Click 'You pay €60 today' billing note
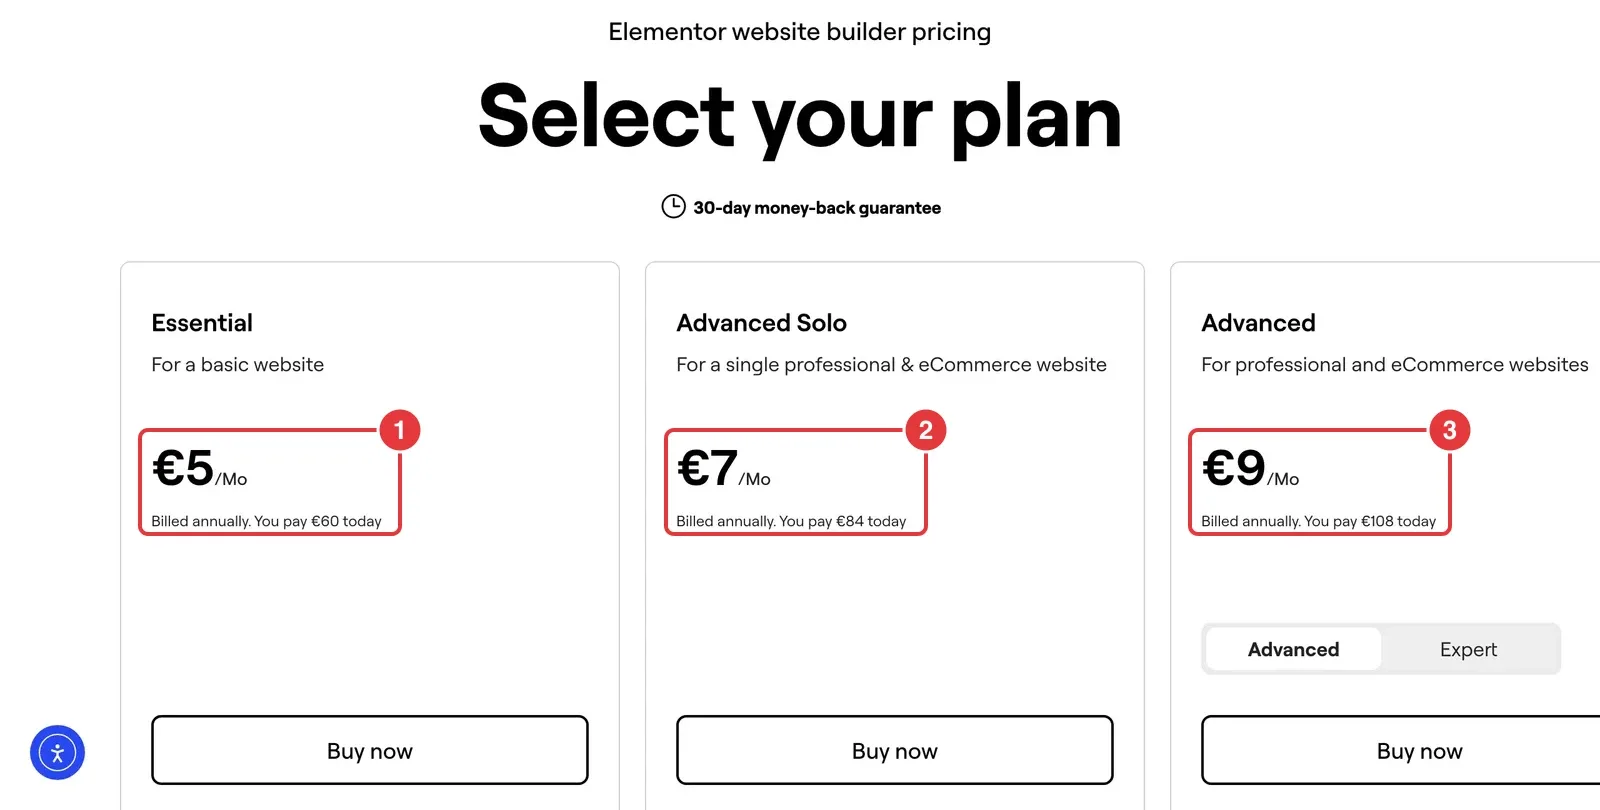Screen dimensions: 1600x810 click(x=318, y=521)
